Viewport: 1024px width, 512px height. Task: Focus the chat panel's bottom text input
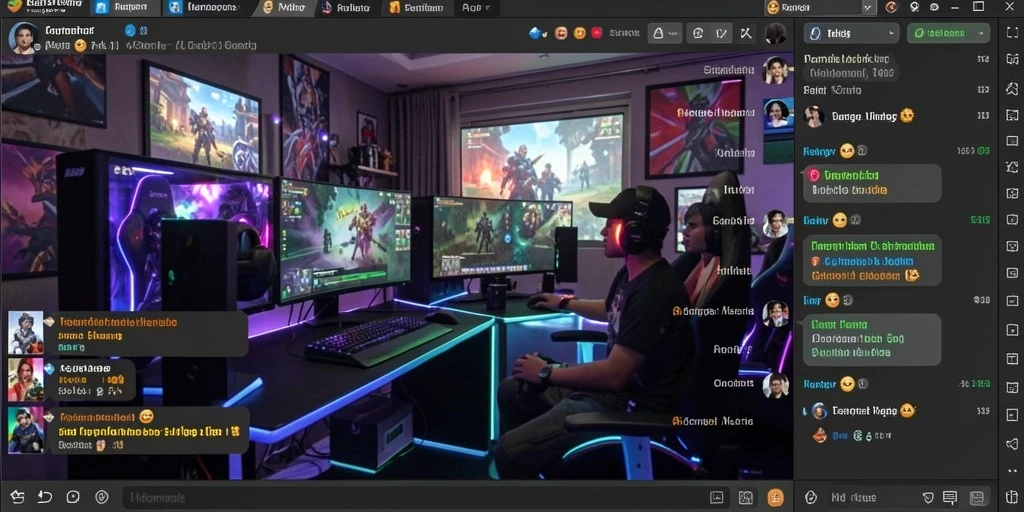(871, 498)
